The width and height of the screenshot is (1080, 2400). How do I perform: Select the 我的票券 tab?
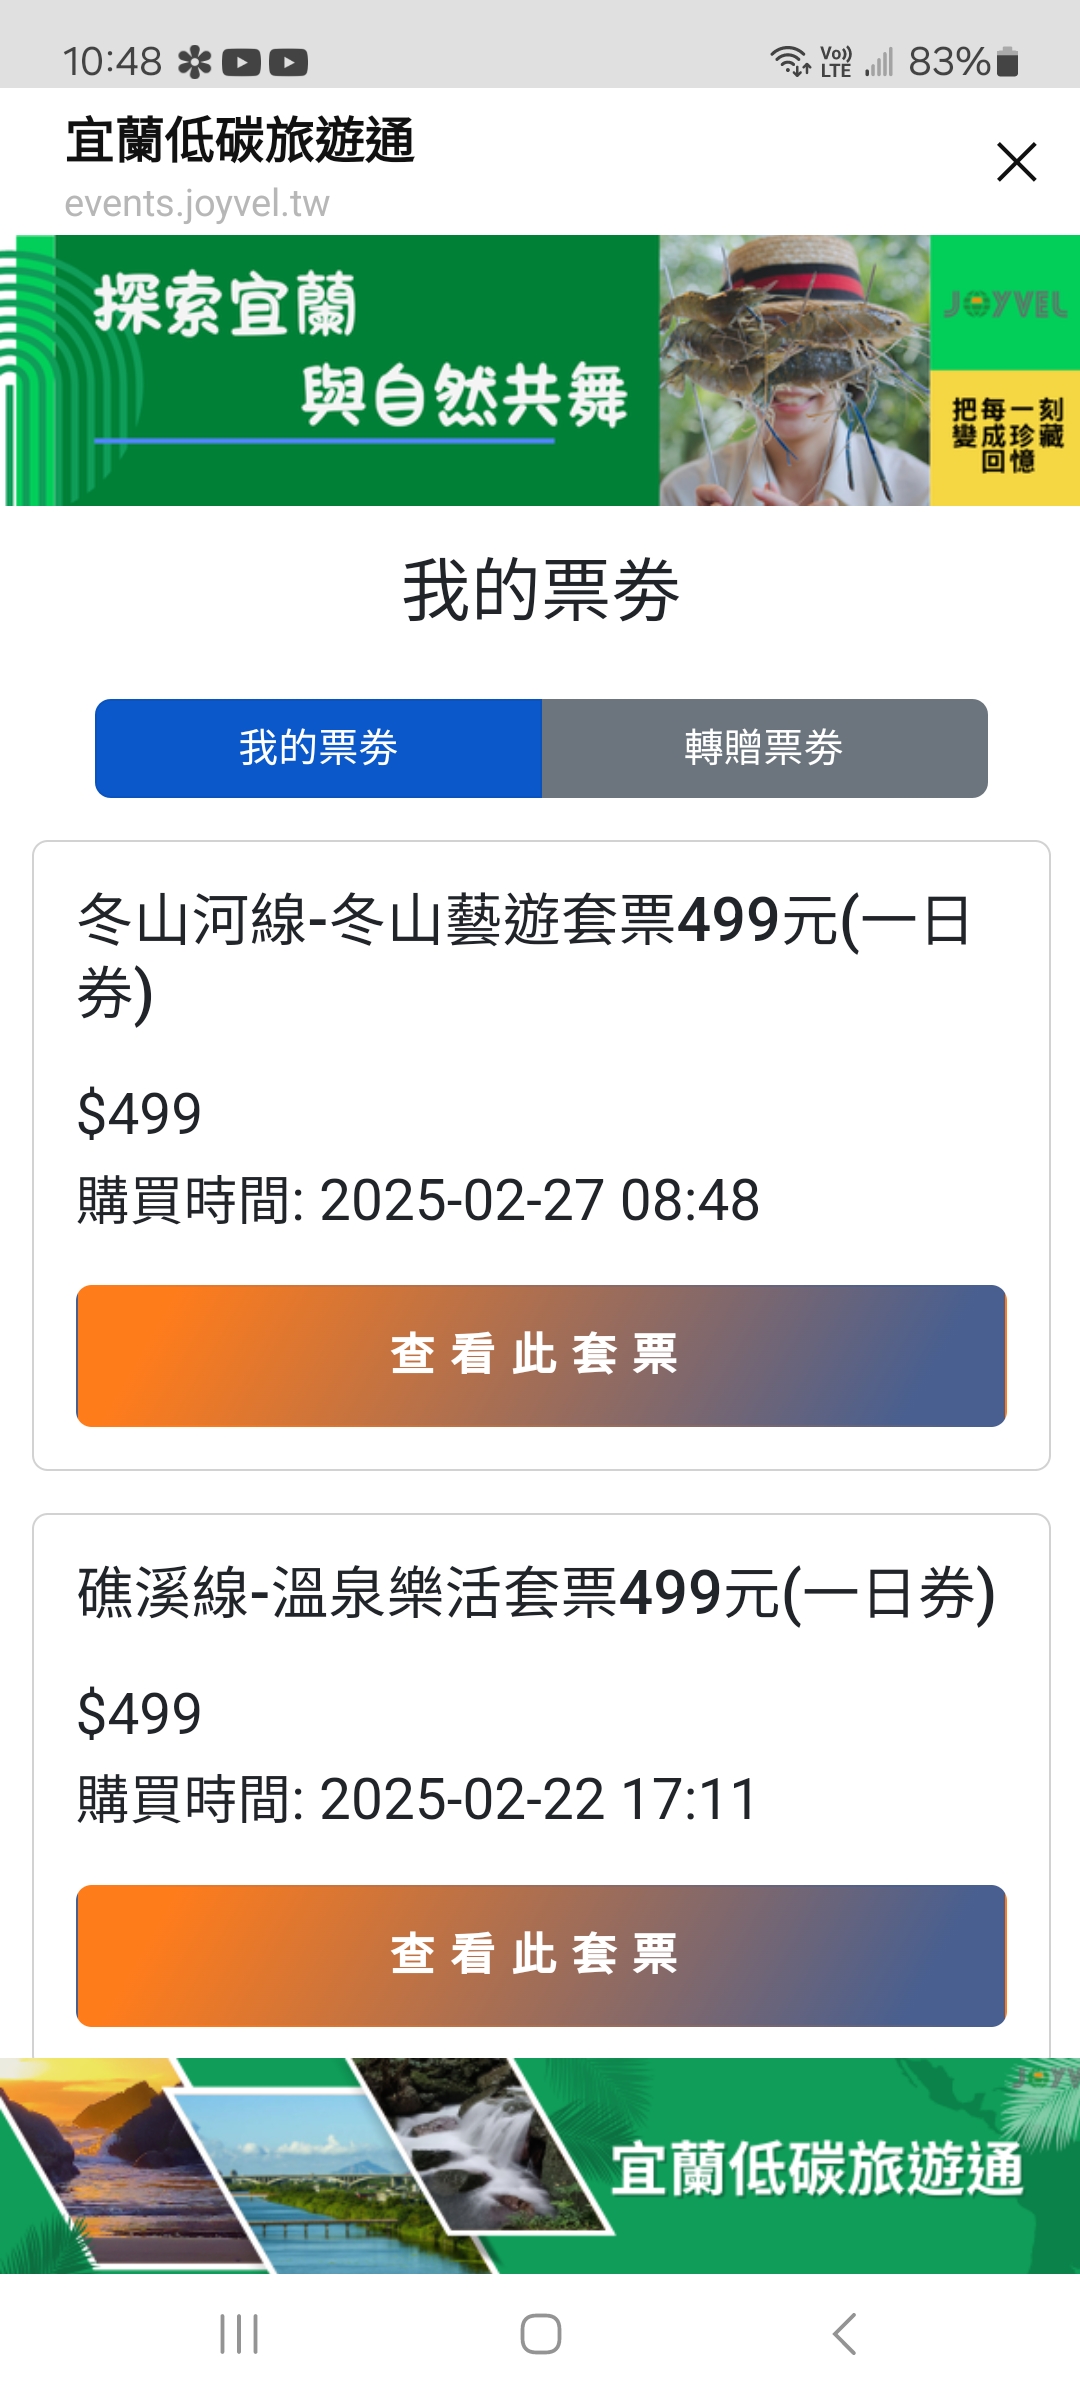[318, 748]
